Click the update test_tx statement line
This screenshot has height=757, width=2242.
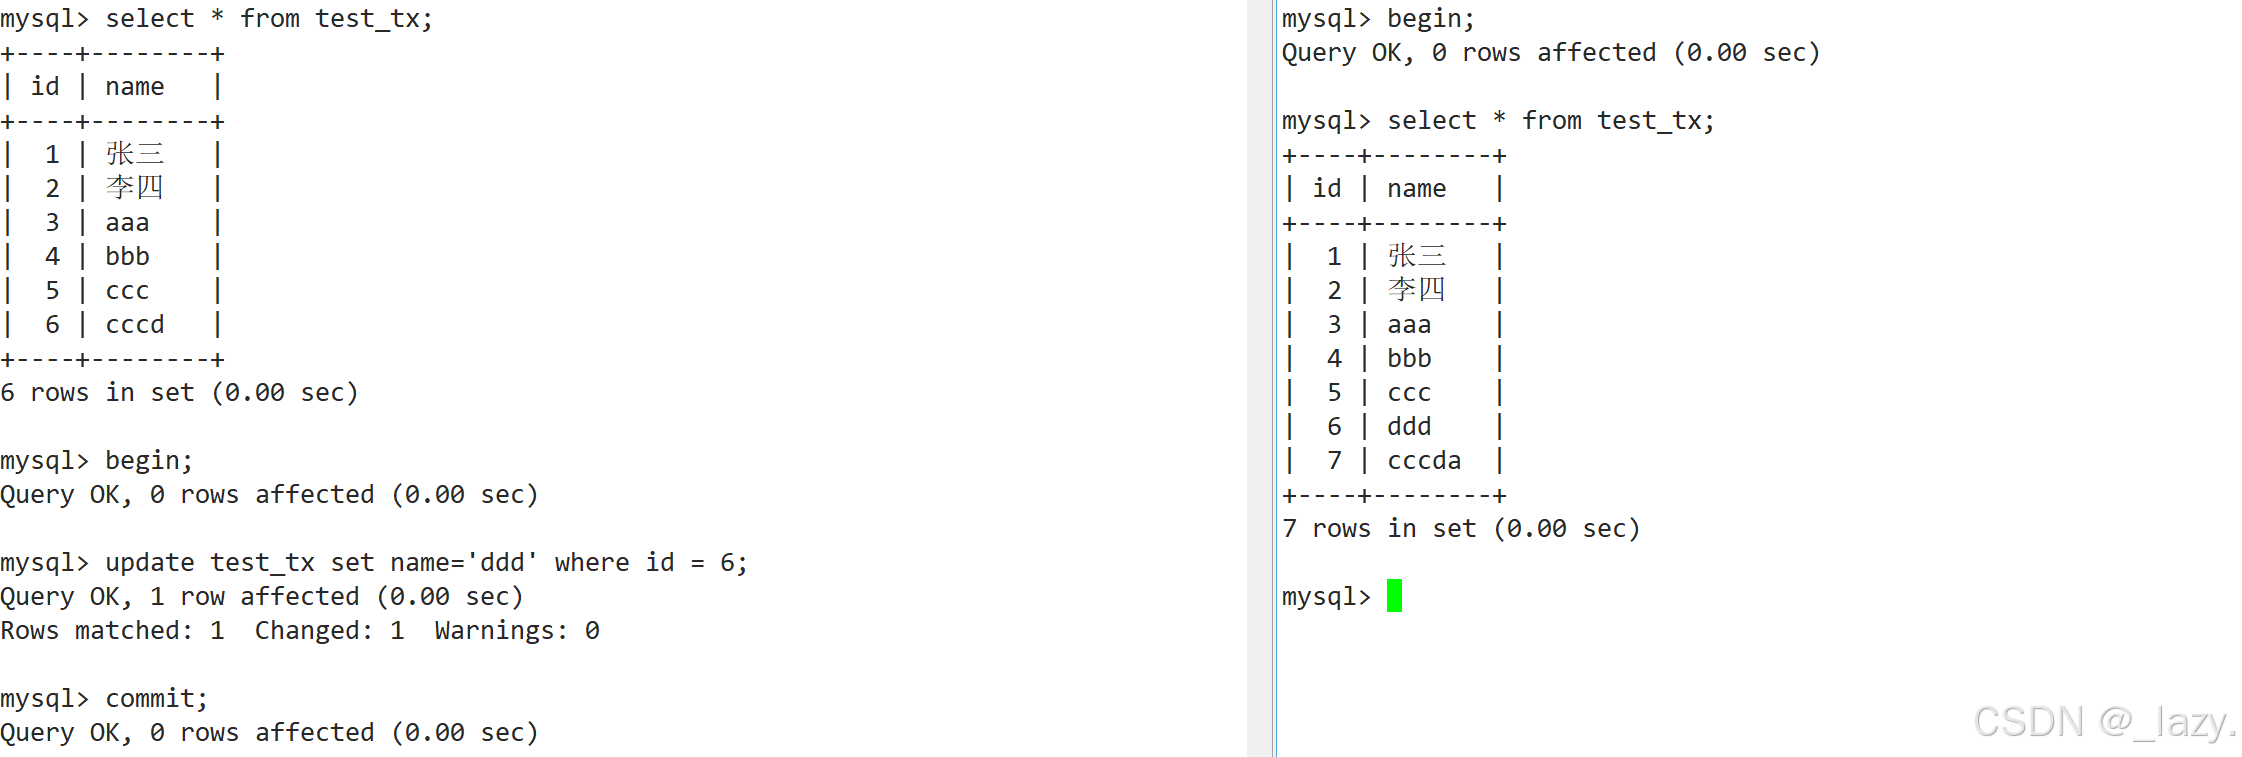coord(374,563)
